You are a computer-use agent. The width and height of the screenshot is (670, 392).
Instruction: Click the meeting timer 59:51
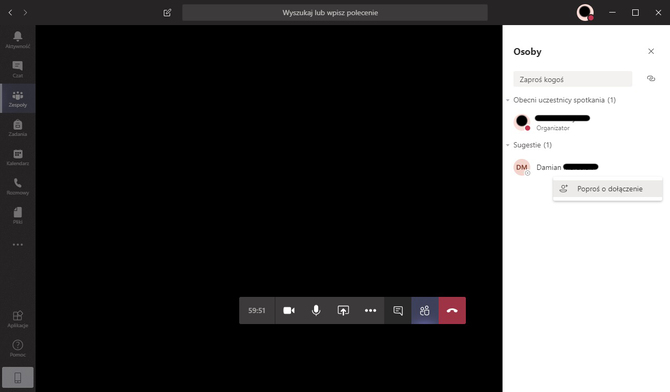257,310
